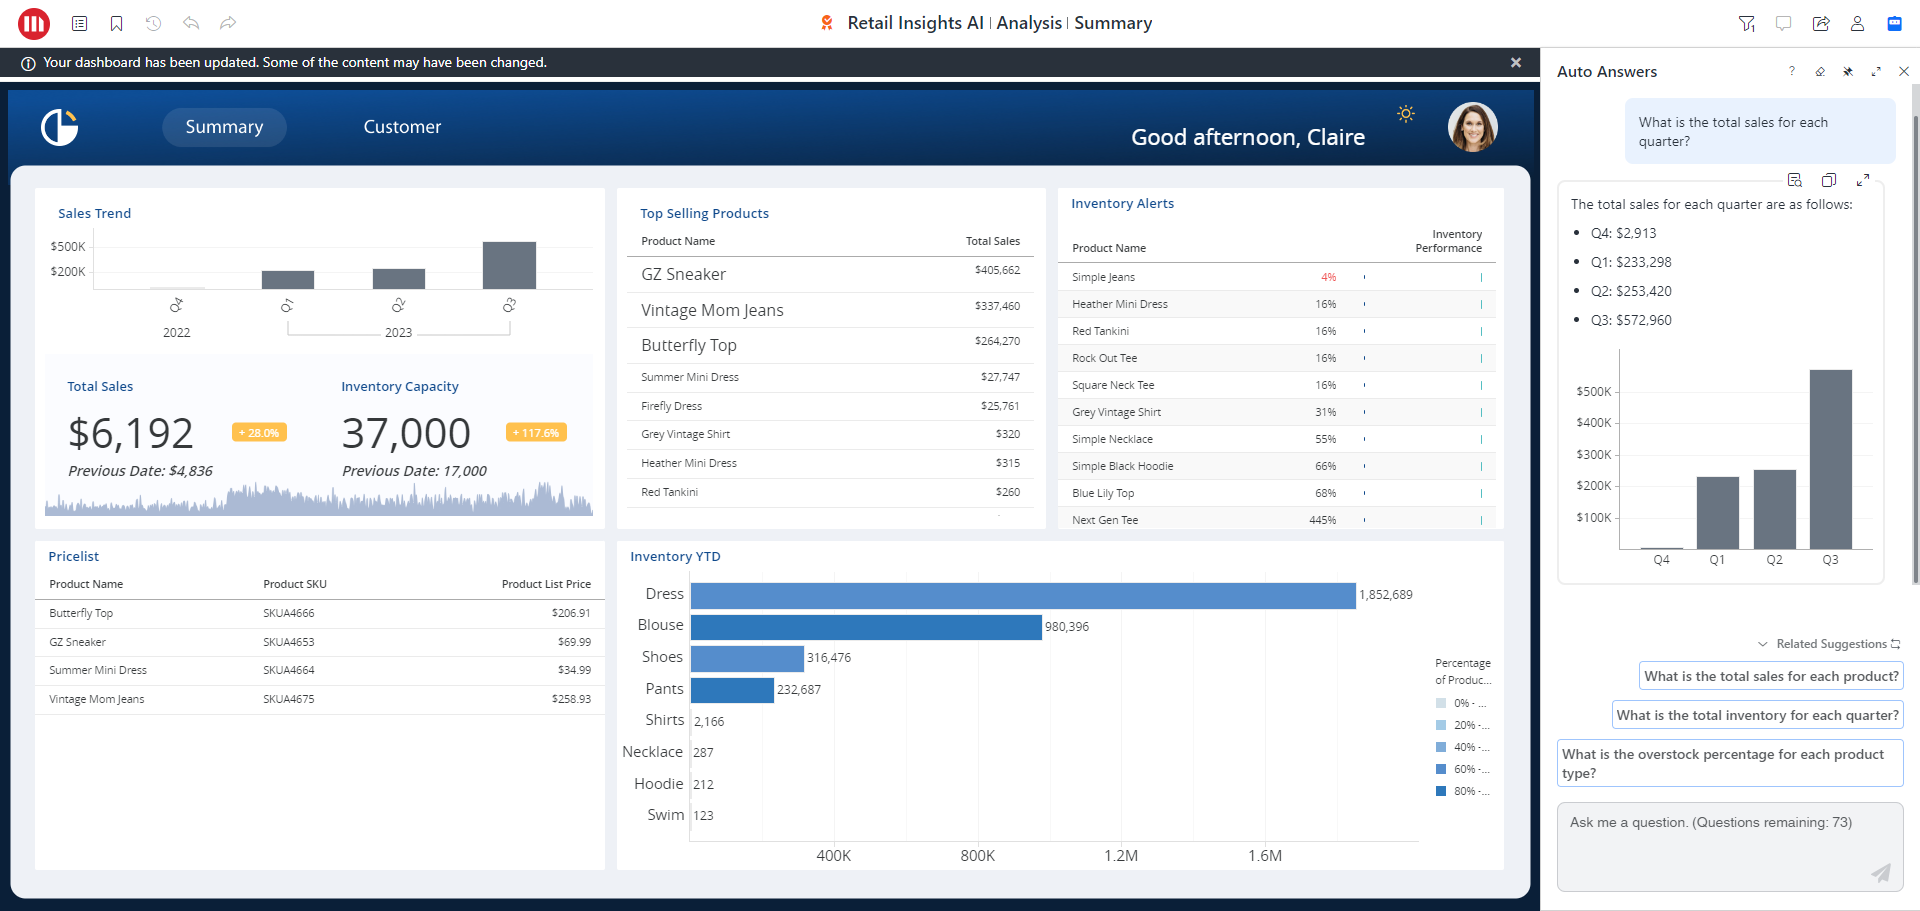
Task: Click the share dashboard icon
Action: 1820,23
